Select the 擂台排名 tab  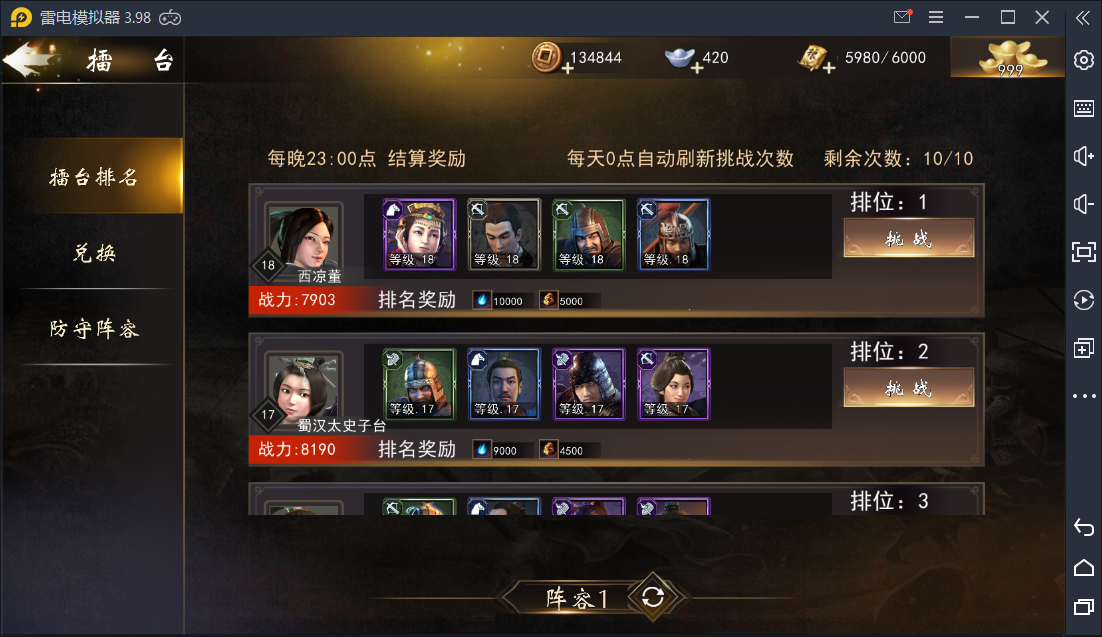[93, 176]
